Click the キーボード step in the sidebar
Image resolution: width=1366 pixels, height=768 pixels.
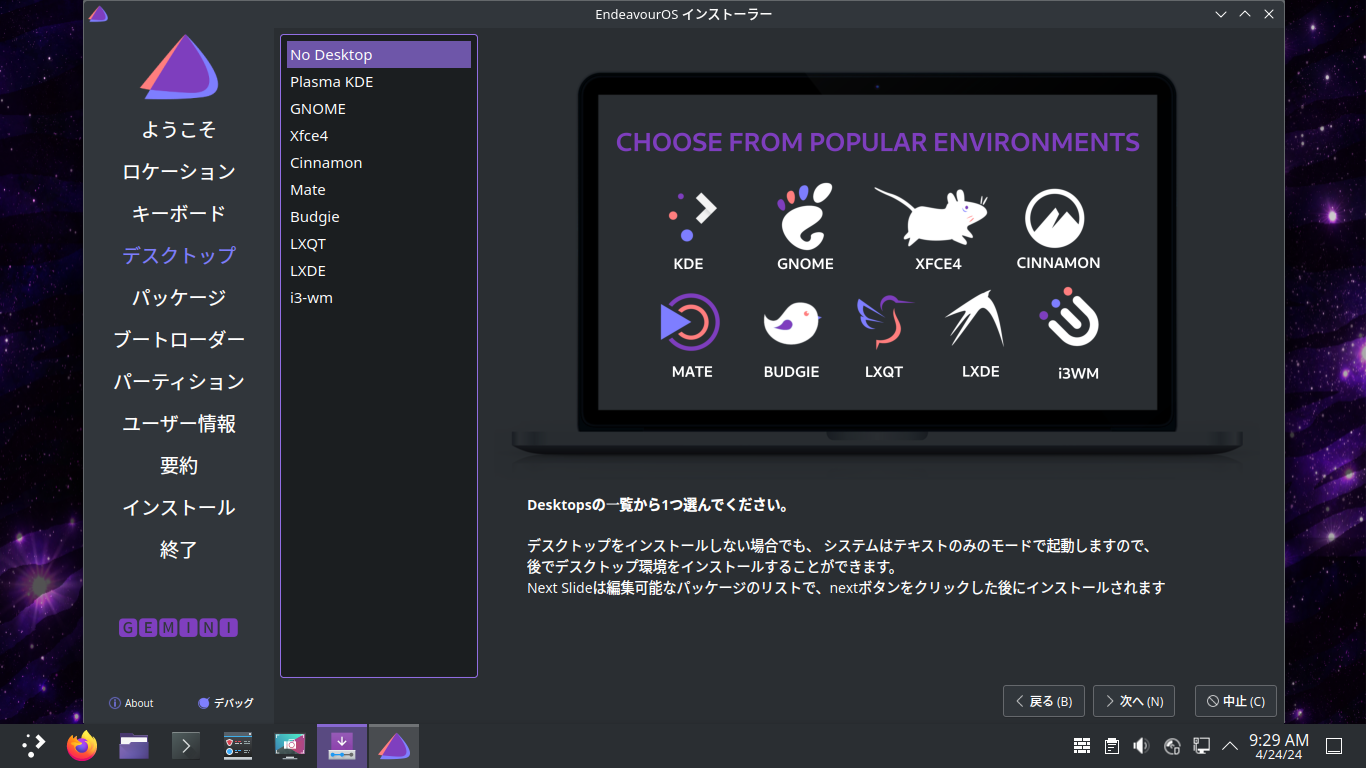179,214
